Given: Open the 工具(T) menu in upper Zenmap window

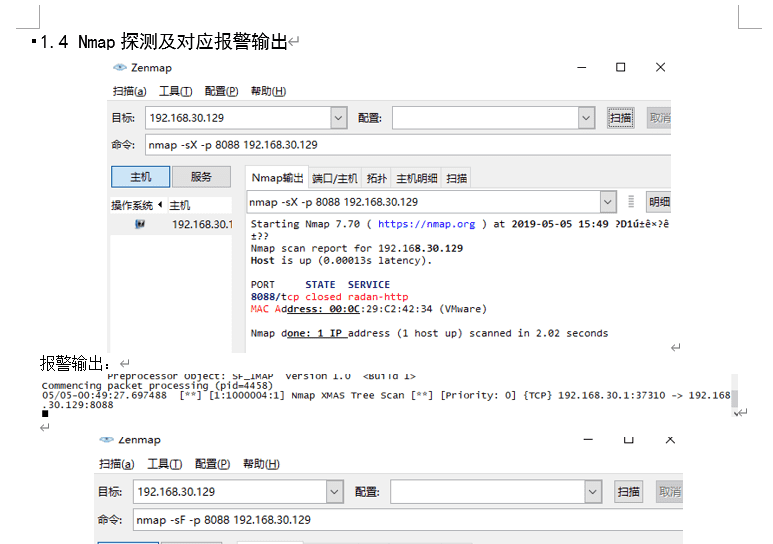Looking at the screenshot, I should [x=175, y=91].
